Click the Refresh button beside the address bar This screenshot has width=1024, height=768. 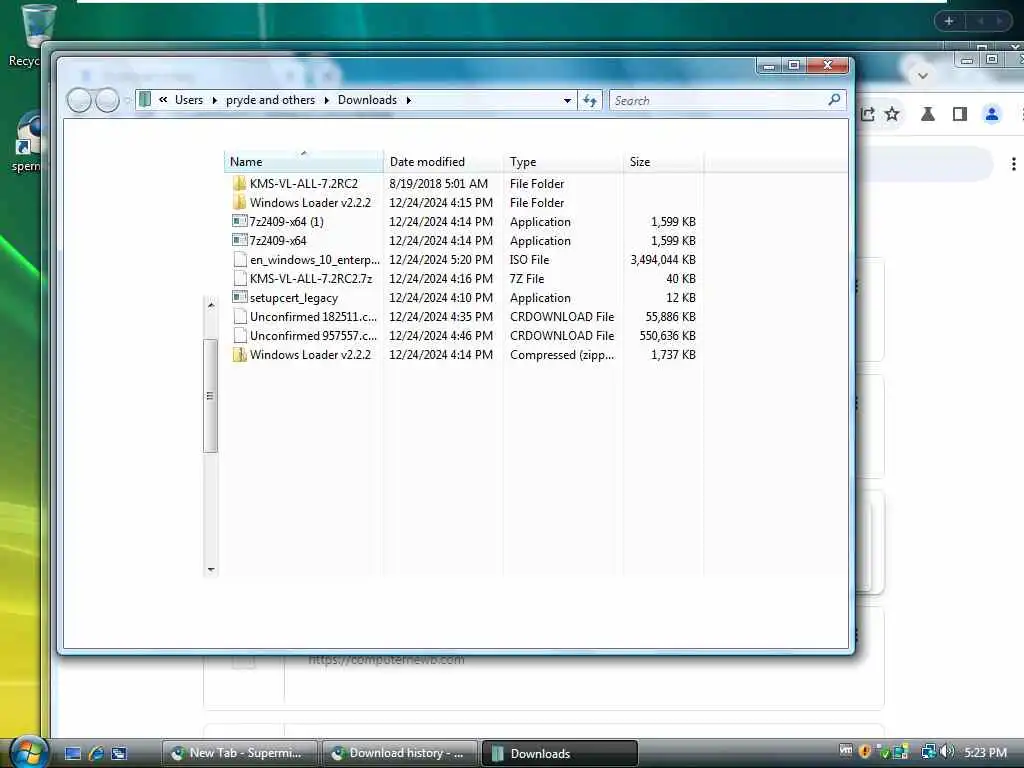(590, 100)
